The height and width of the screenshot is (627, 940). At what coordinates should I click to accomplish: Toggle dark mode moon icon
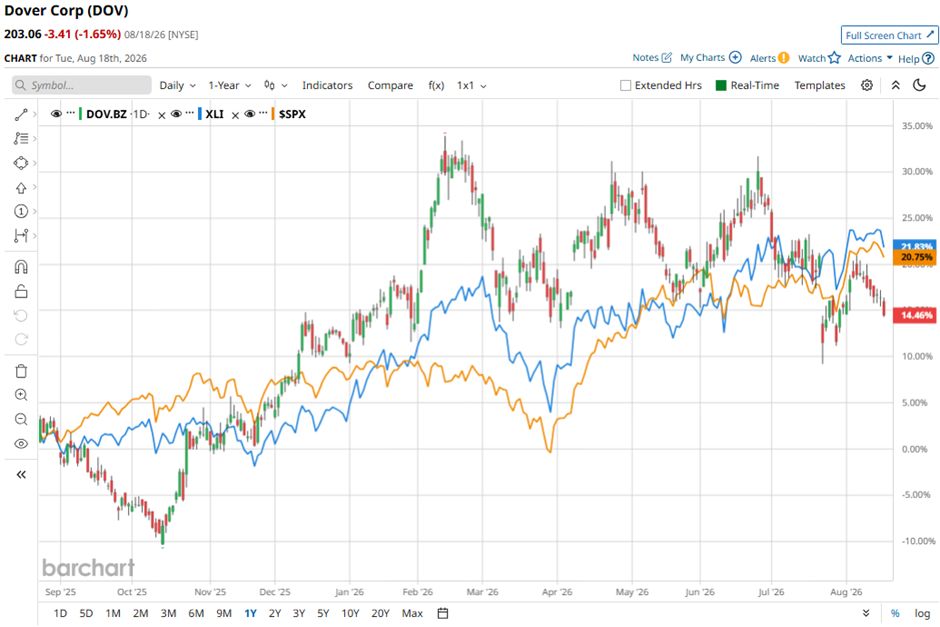tap(919, 85)
